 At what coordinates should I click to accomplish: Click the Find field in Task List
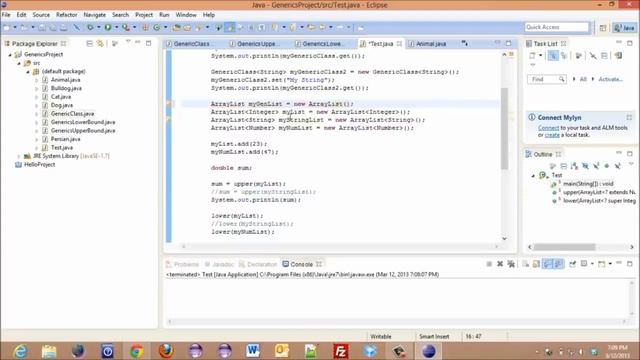point(546,79)
